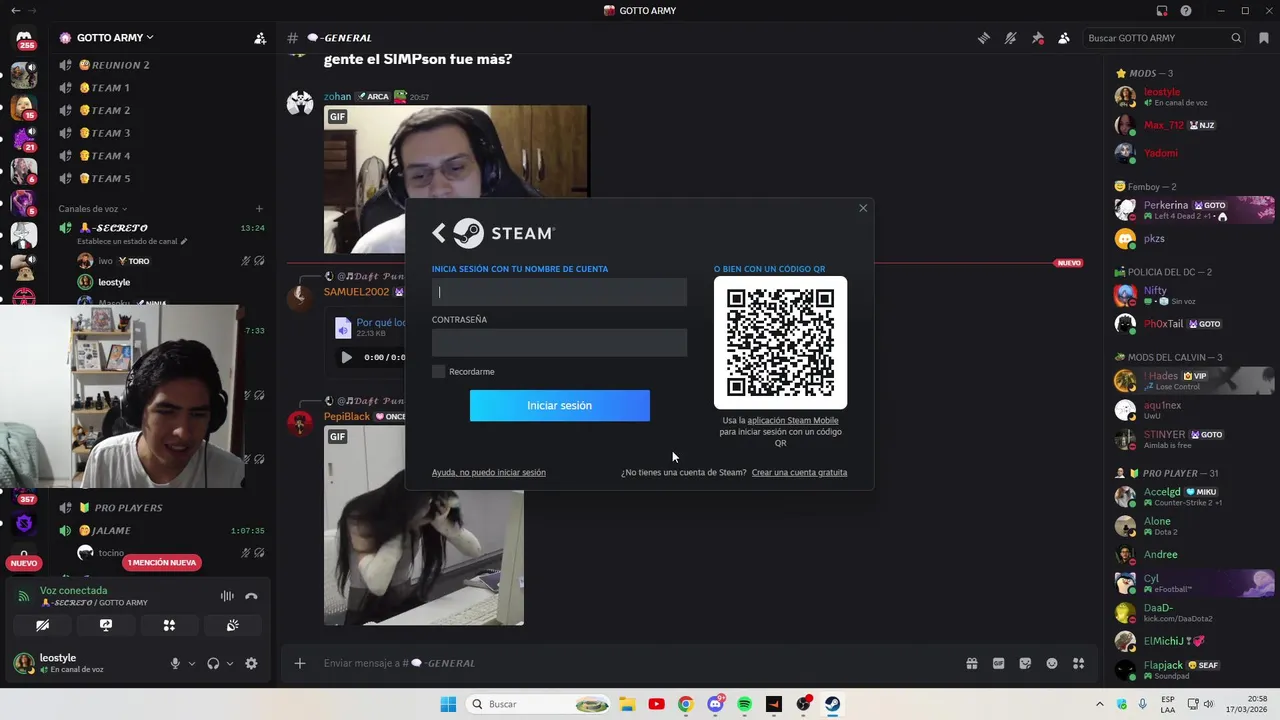Toggle channel notification mute bell

(x=1011, y=38)
